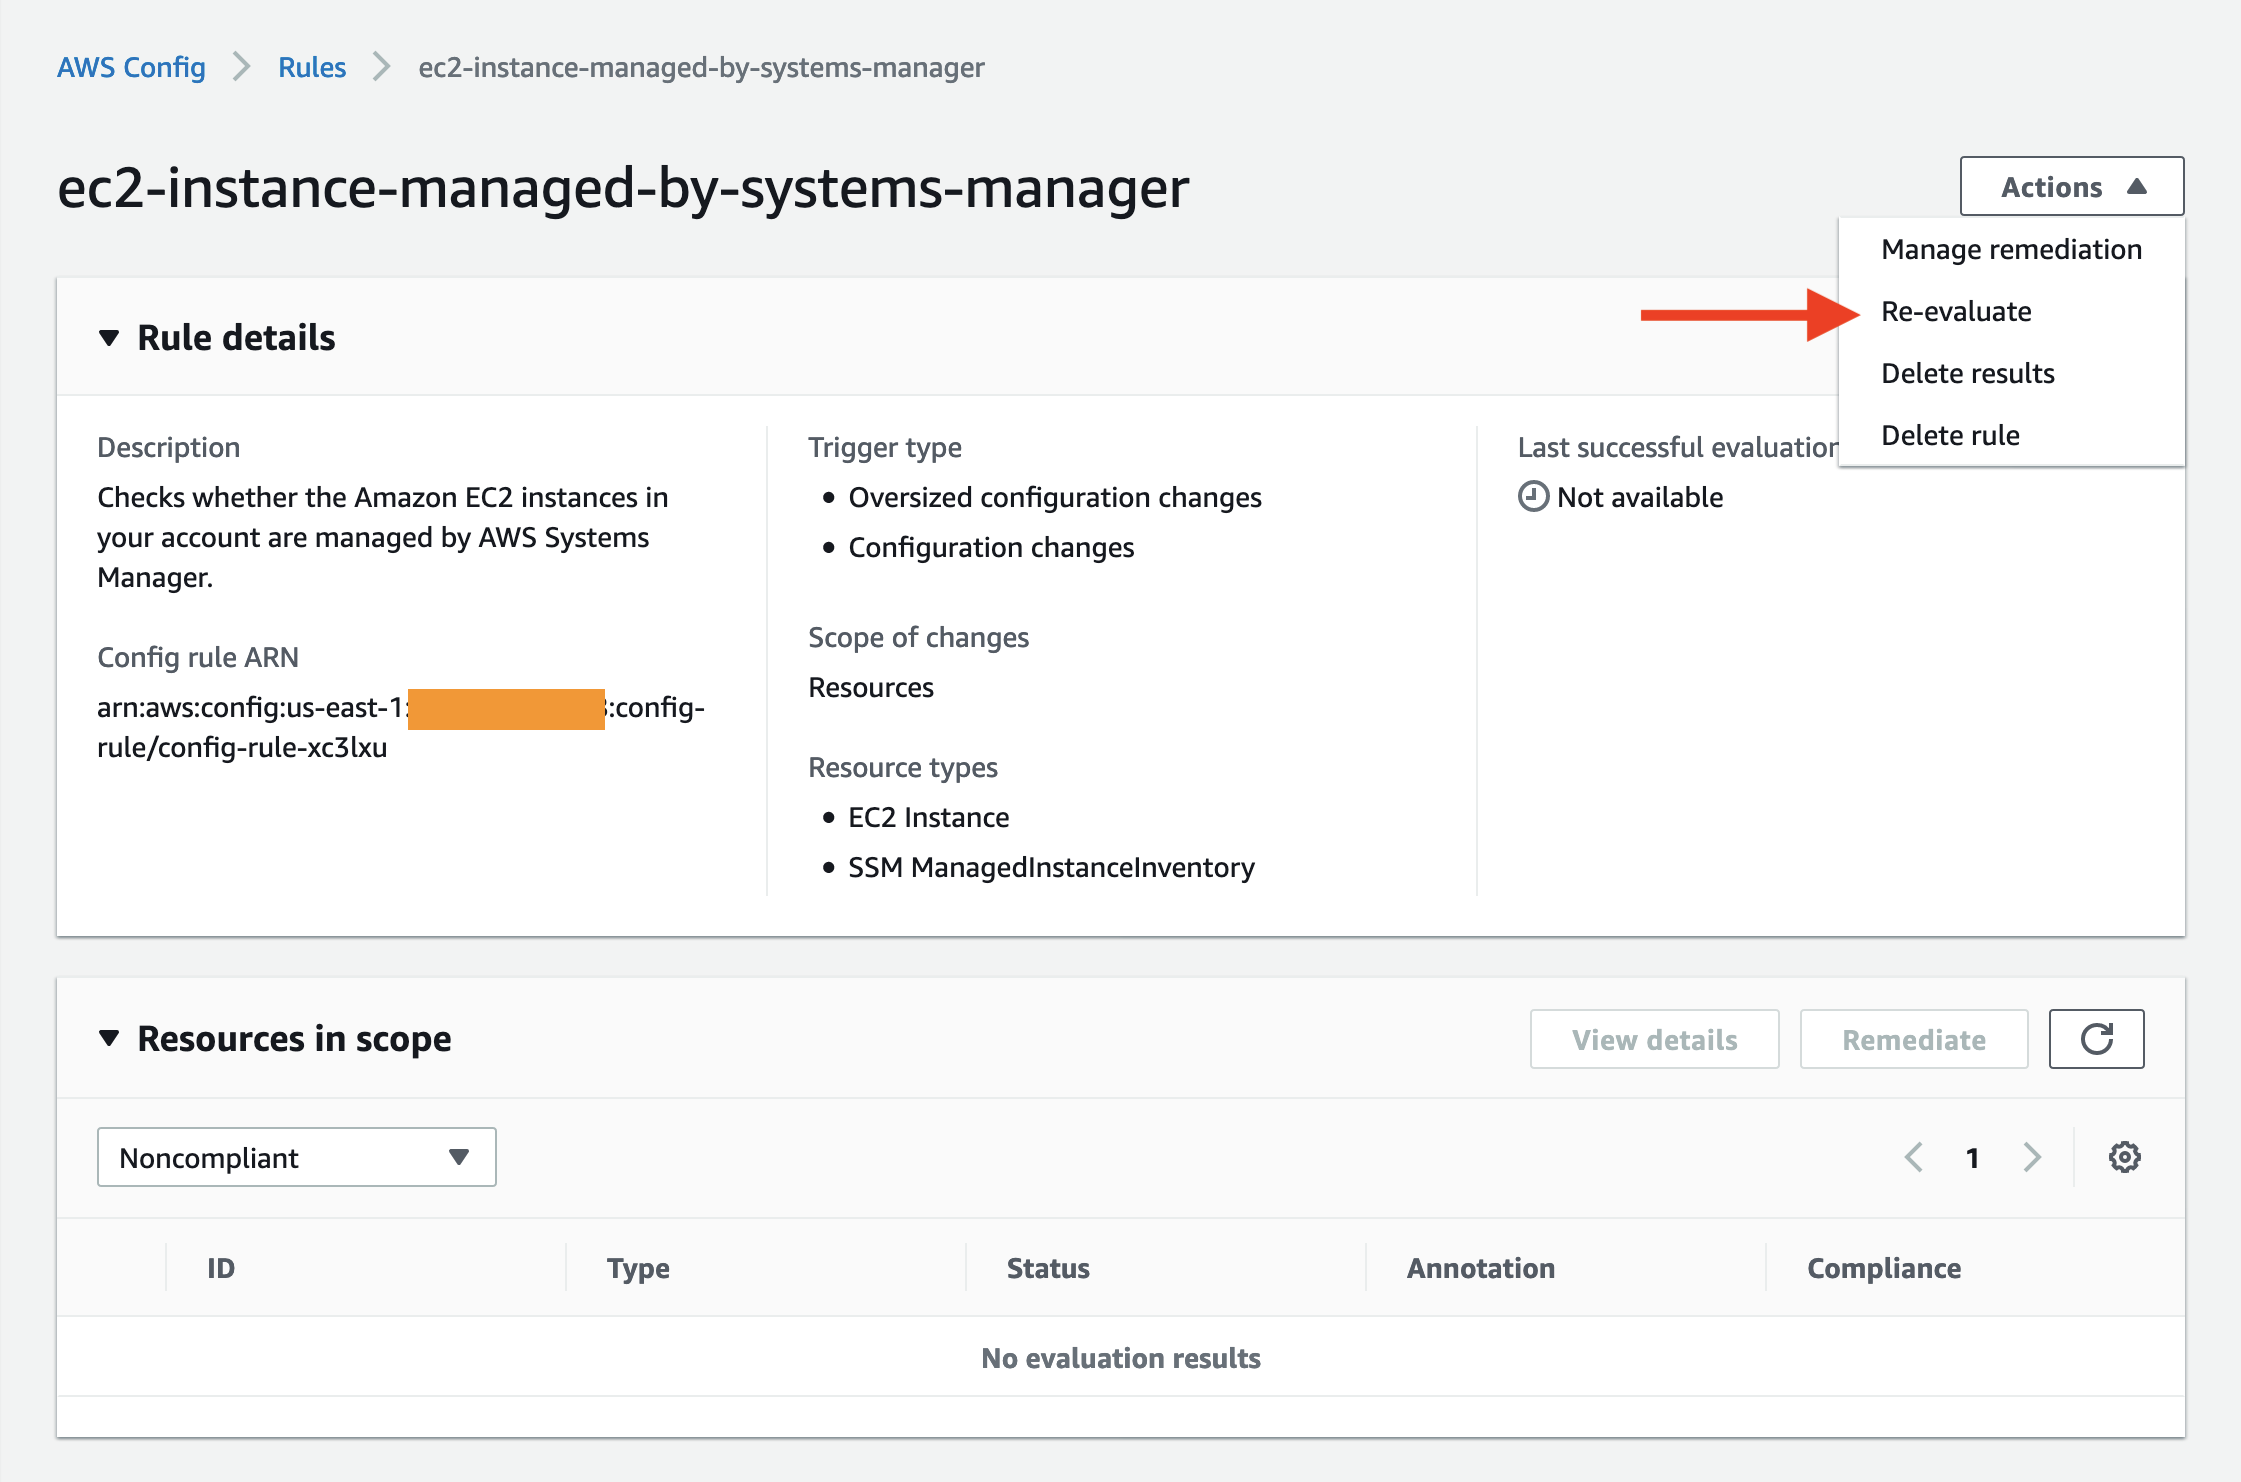Collapse the Resources in scope section

[x=109, y=1038]
